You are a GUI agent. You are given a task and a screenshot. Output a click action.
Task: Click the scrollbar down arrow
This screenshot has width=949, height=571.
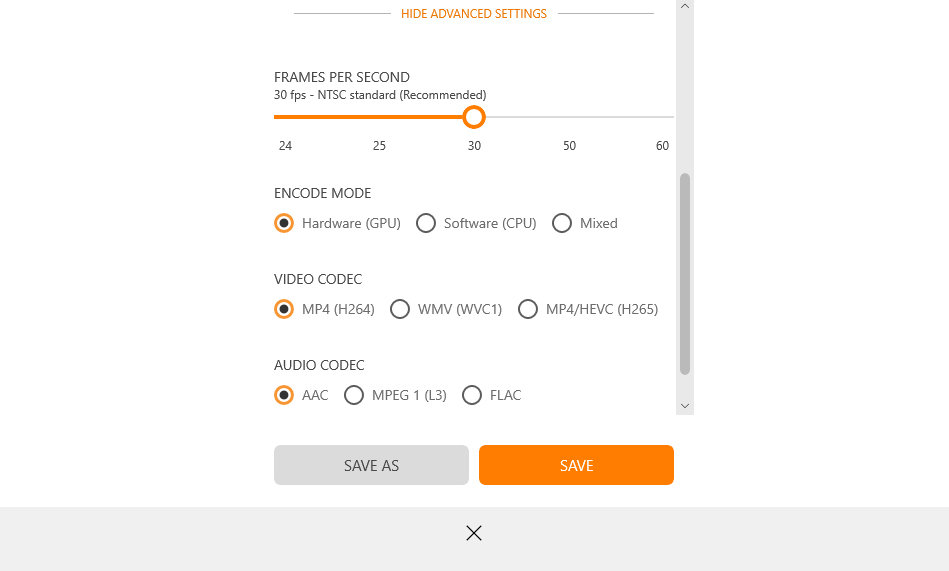pyautogui.click(x=685, y=406)
